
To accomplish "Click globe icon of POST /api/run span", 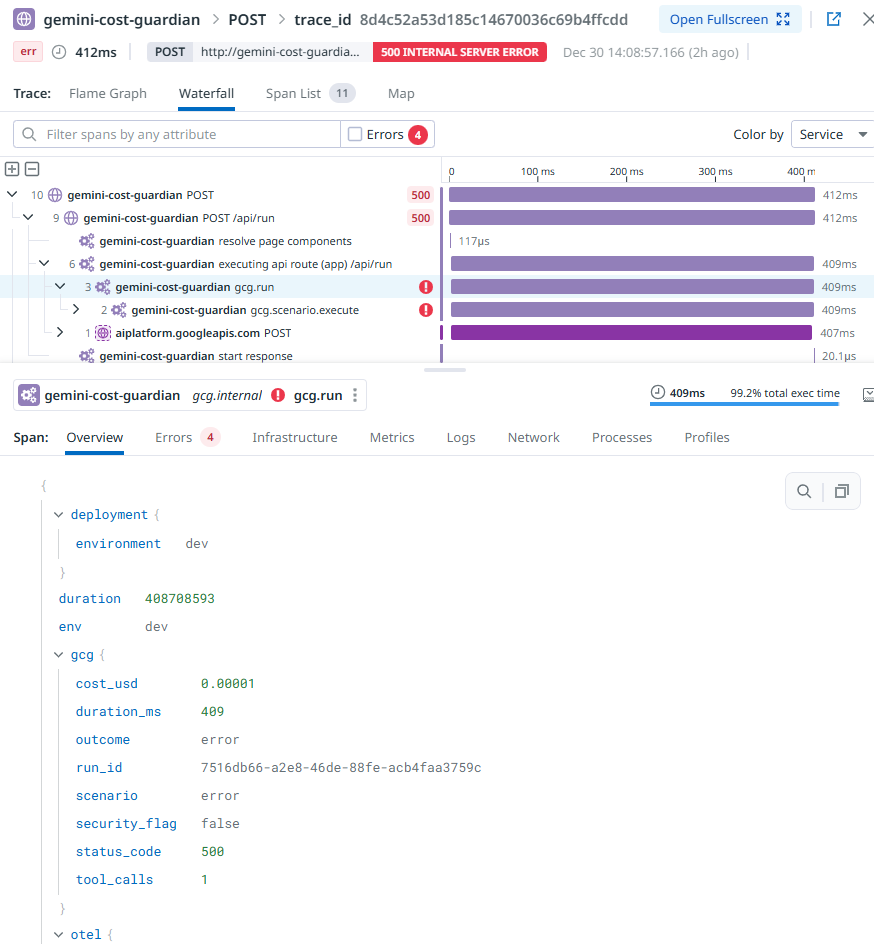I will pos(71,218).
